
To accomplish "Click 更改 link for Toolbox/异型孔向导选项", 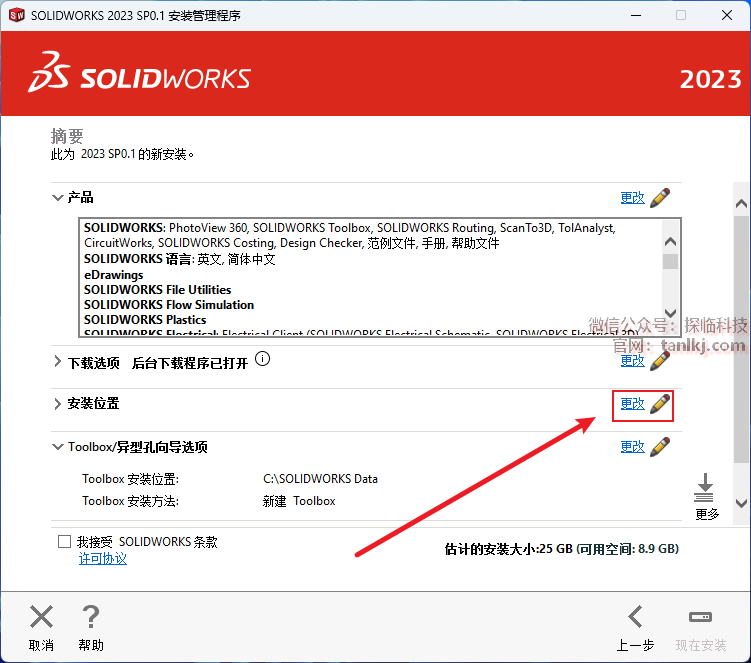I will 633,447.
